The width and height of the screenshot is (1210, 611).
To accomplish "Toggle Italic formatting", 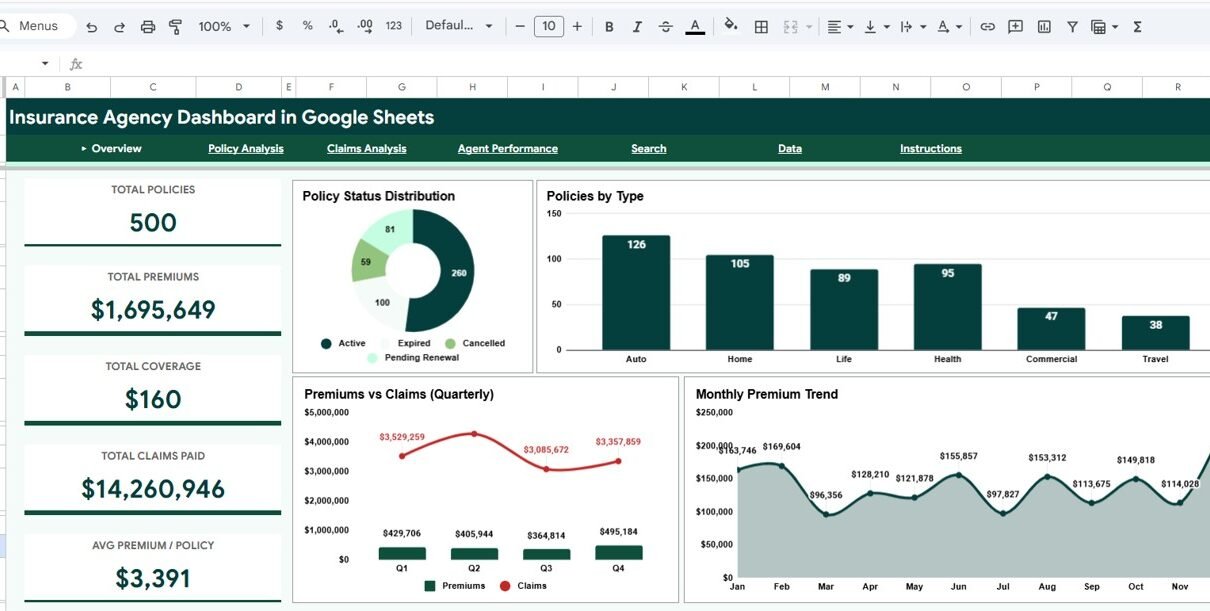I will click(x=637, y=27).
